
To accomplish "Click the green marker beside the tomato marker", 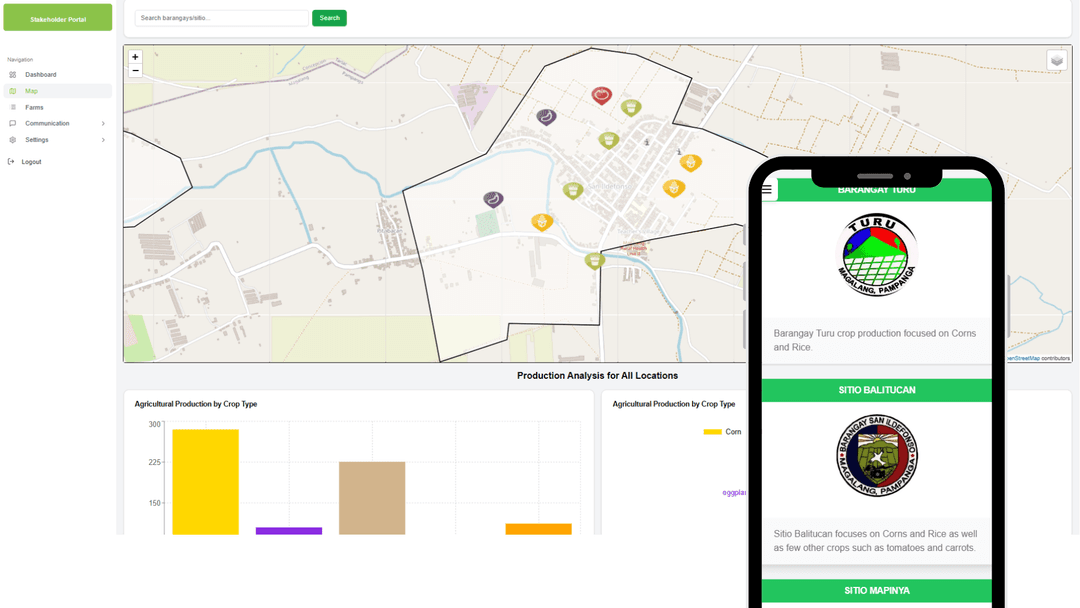I will click(x=631, y=107).
